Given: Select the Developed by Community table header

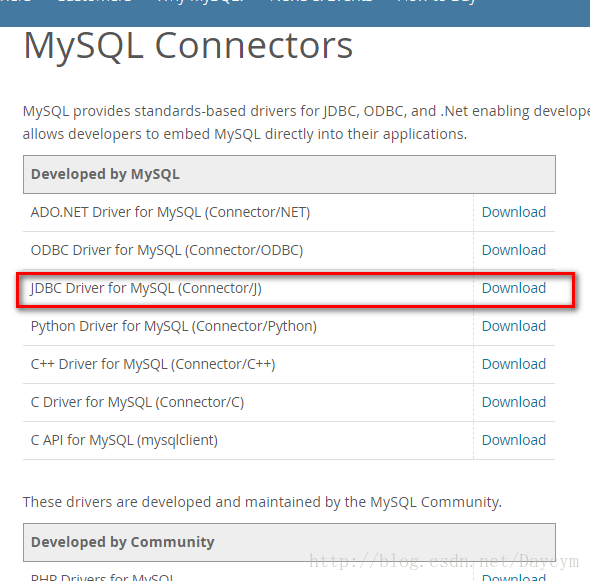Looking at the screenshot, I should tap(289, 542).
